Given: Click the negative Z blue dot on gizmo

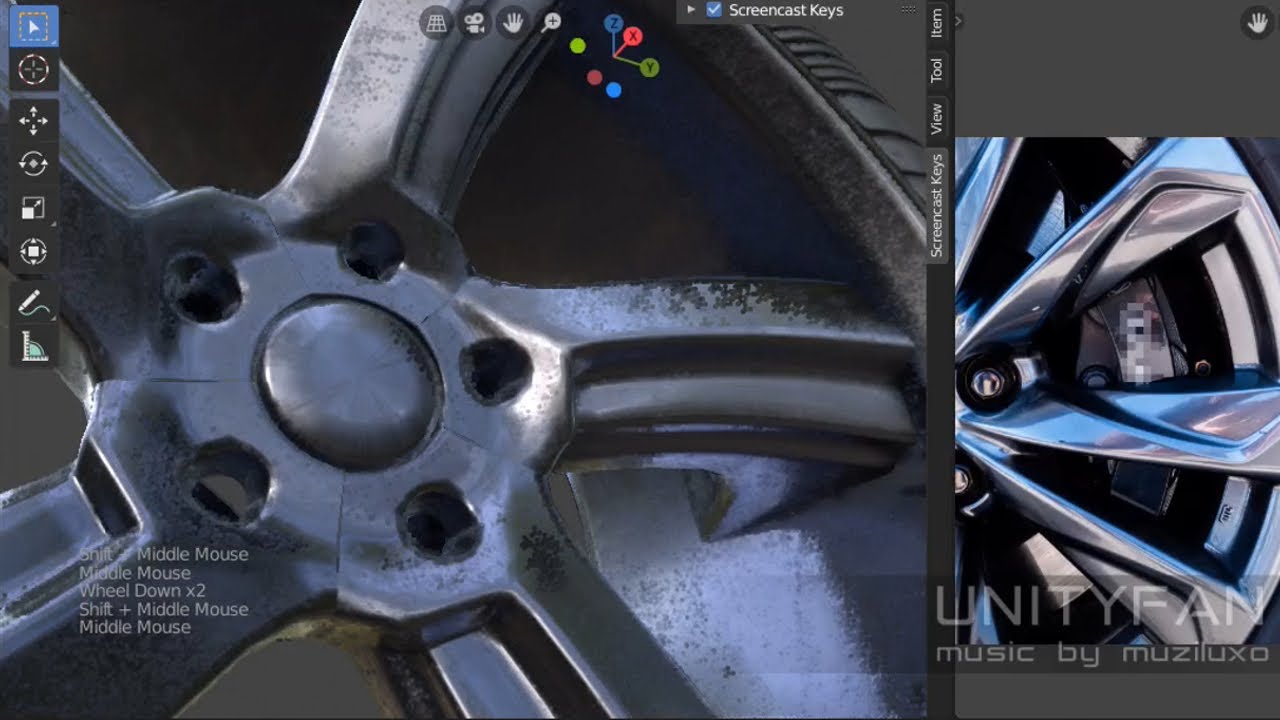Looking at the screenshot, I should pyautogui.click(x=614, y=90).
